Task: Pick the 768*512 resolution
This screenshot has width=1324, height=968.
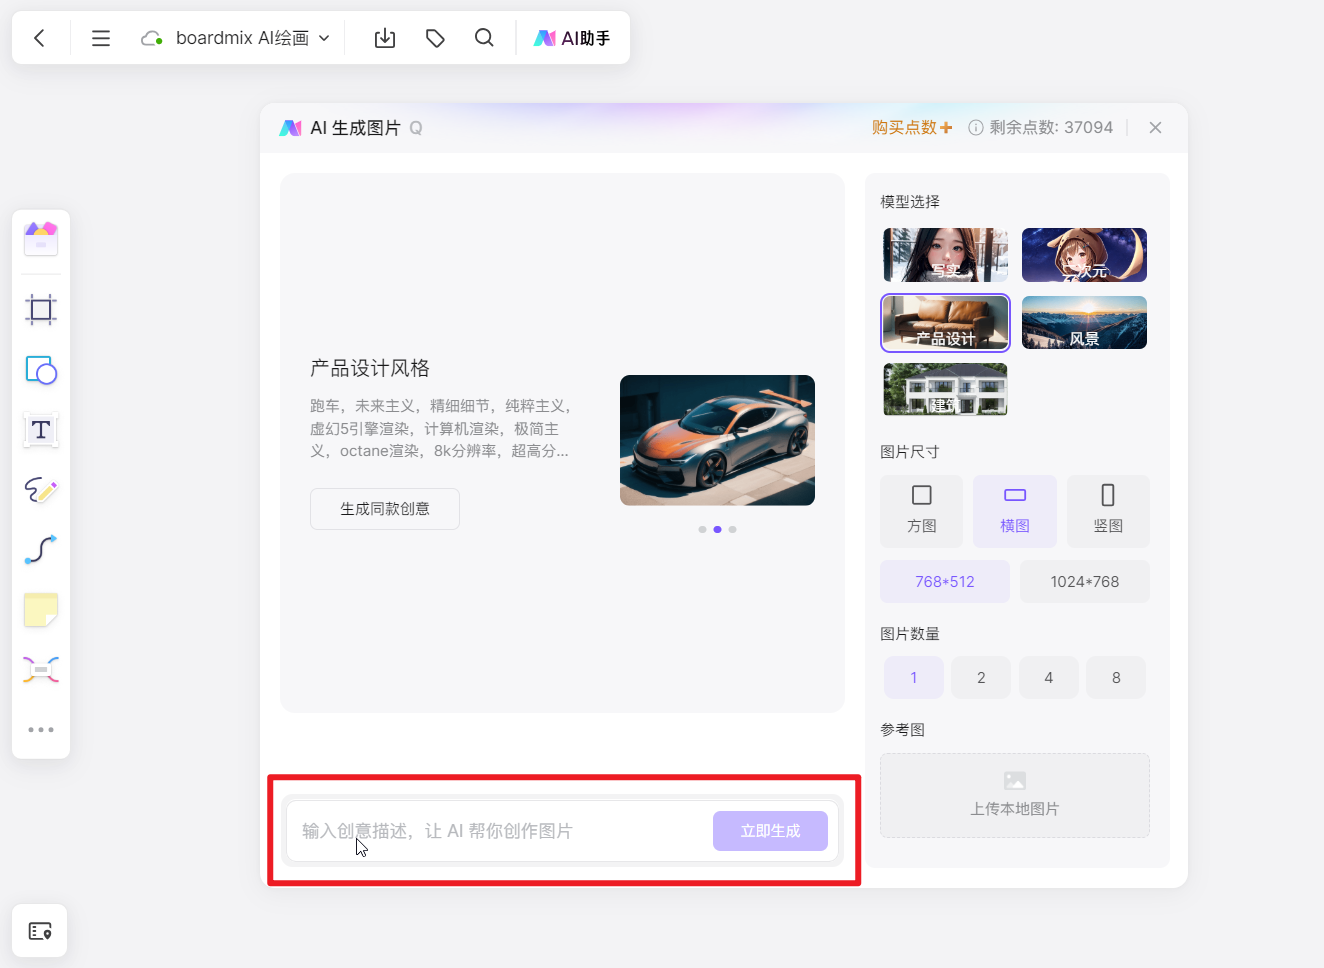Action: (945, 582)
